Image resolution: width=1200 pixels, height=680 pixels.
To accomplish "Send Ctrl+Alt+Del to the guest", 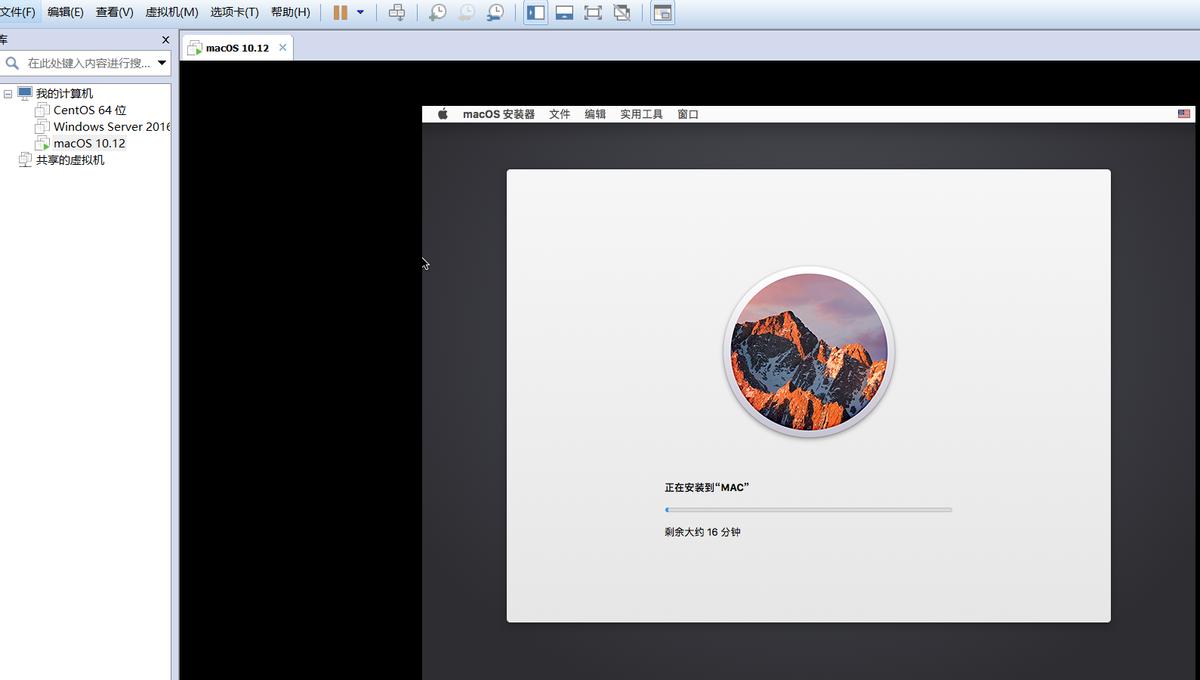I will 396,11.
